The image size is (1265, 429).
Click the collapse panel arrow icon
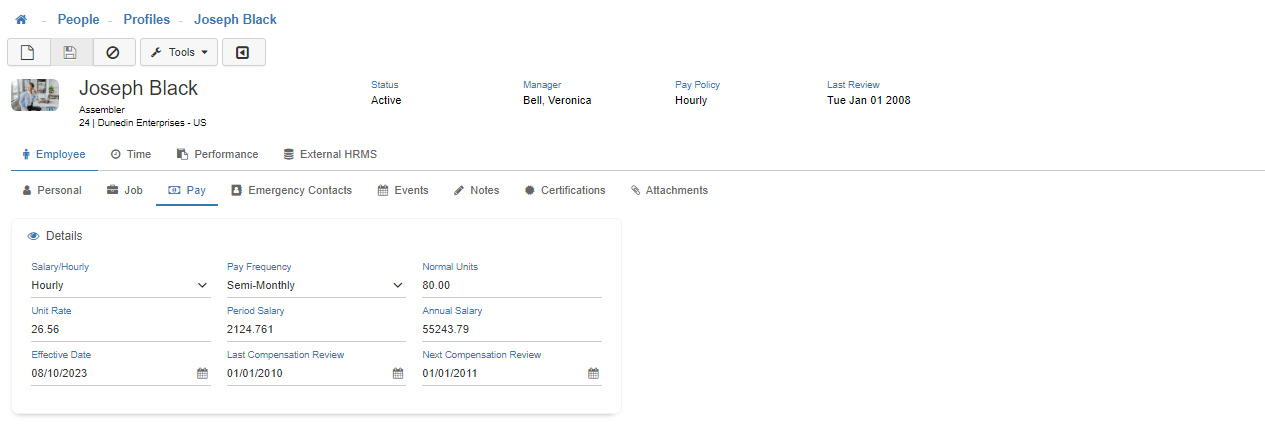(x=243, y=52)
